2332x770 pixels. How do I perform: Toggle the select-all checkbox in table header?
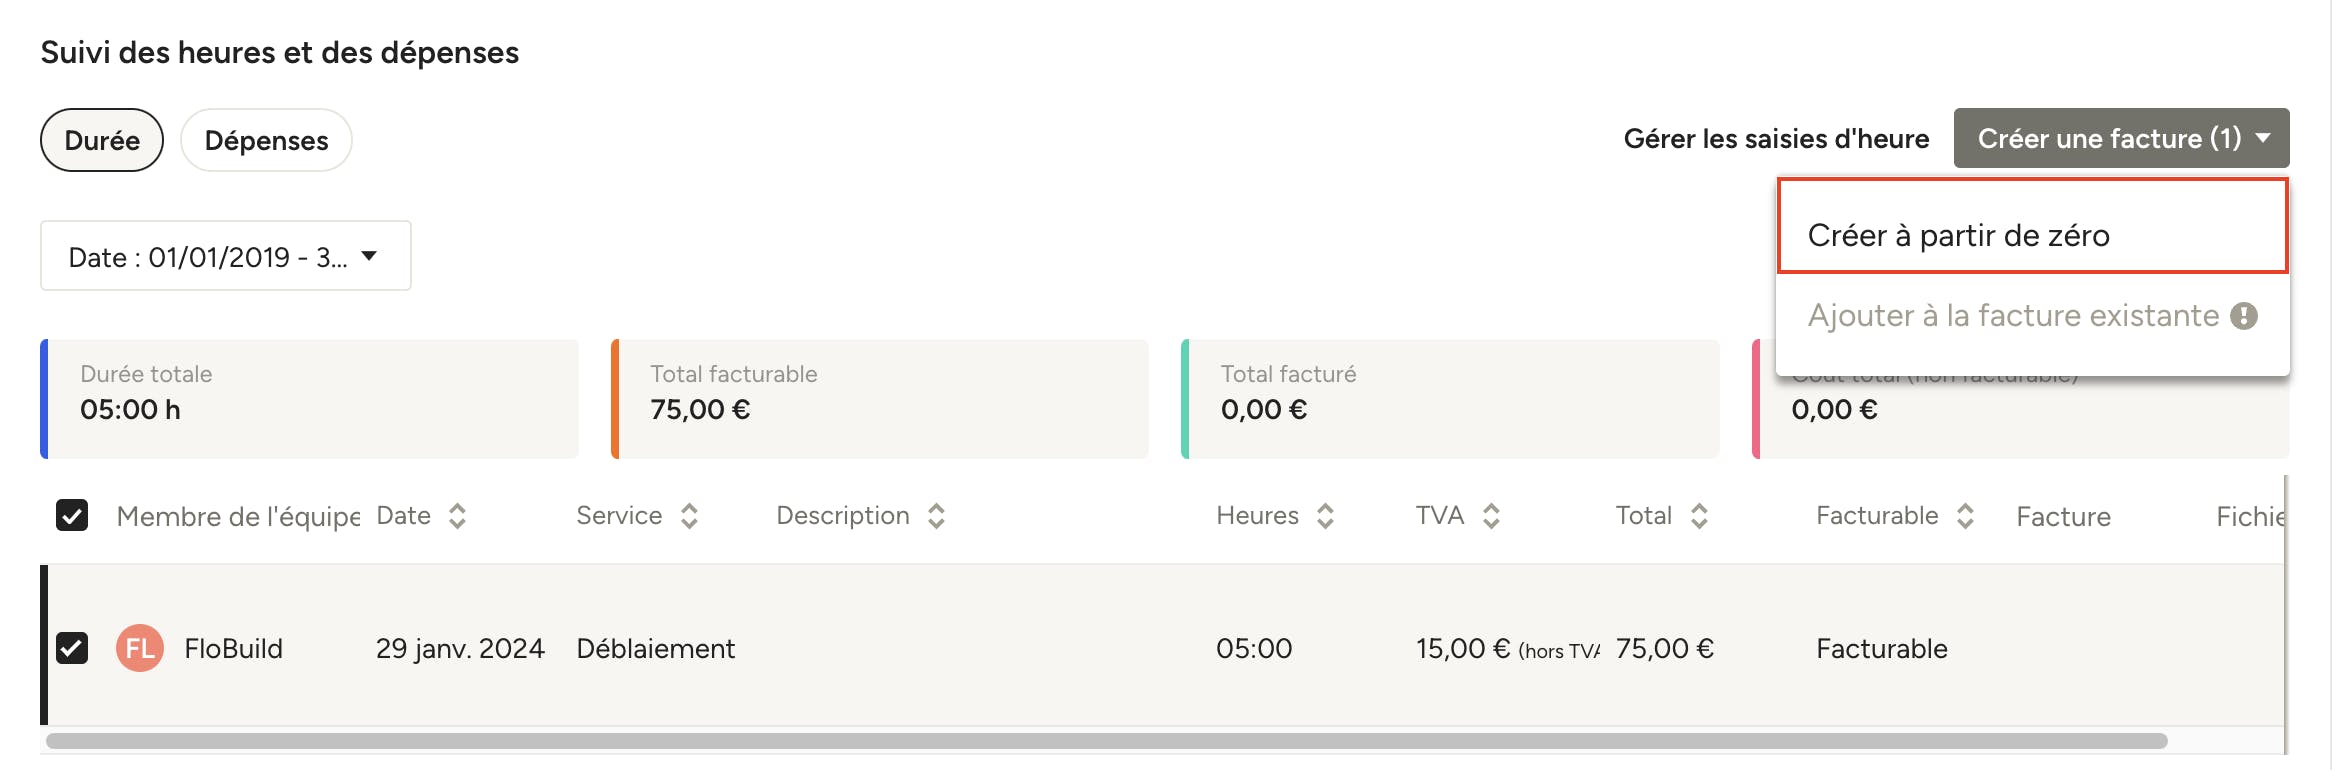(72, 516)
